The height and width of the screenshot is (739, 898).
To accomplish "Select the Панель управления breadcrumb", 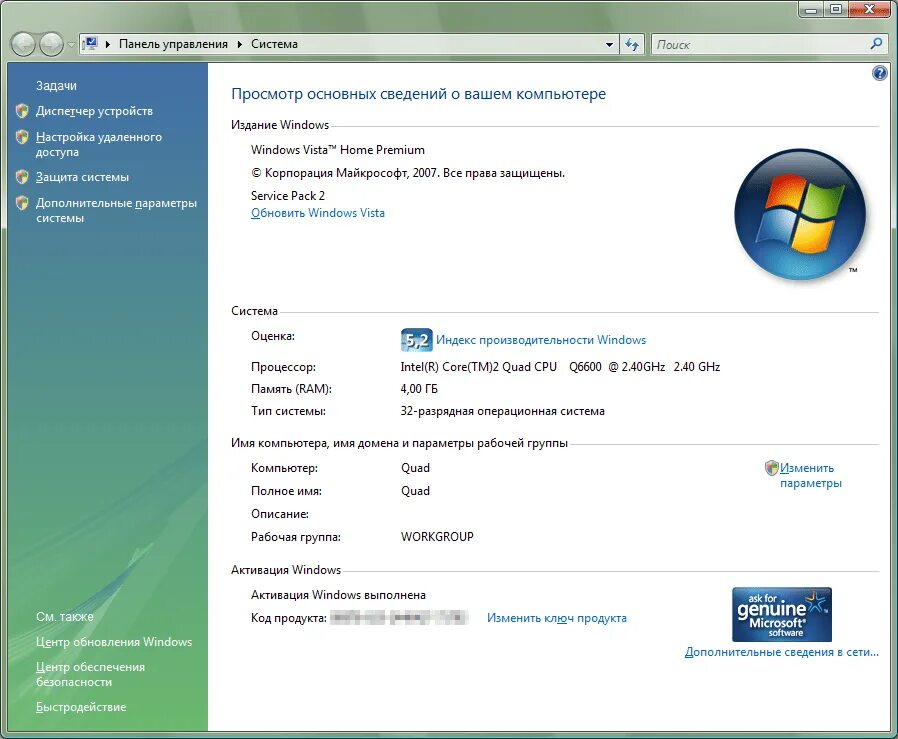I will [173, 44].
